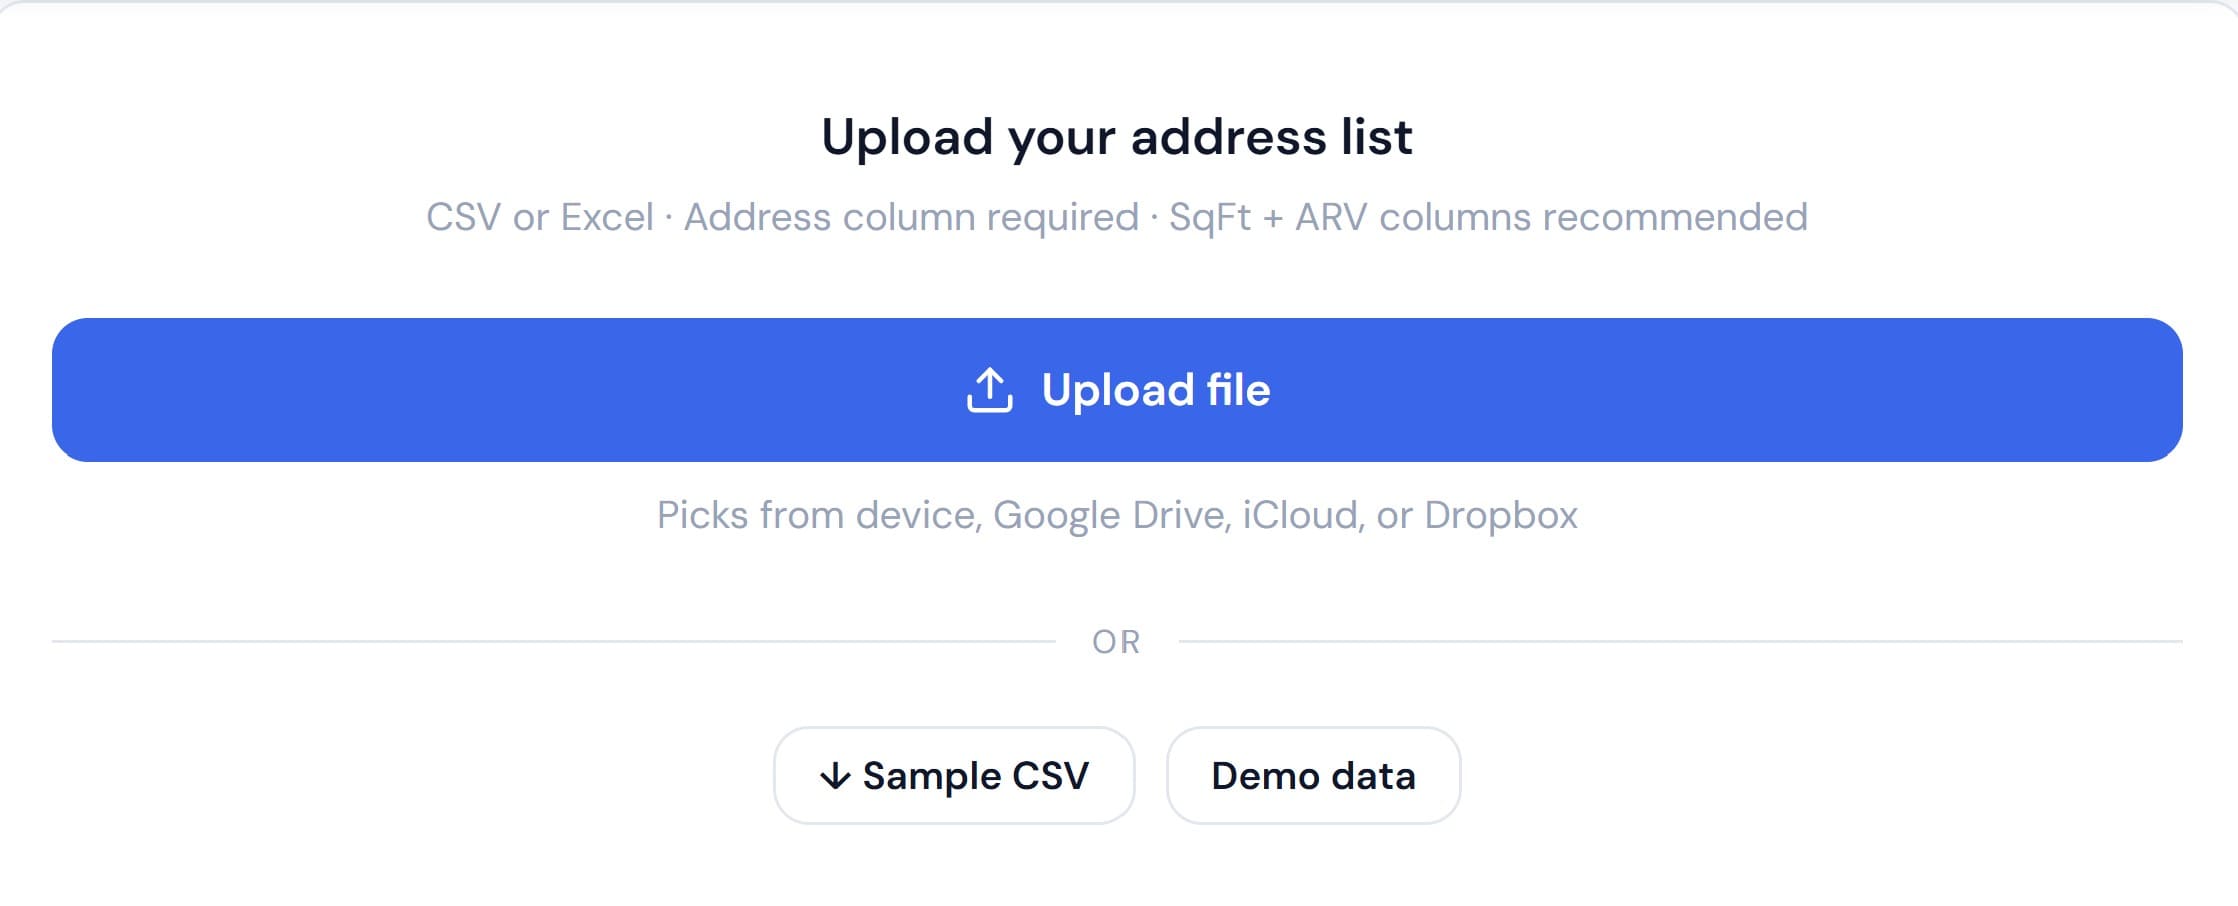Click the divider line left of OR
Viewport: 2238px width, 906px height.
click(552, 641)
